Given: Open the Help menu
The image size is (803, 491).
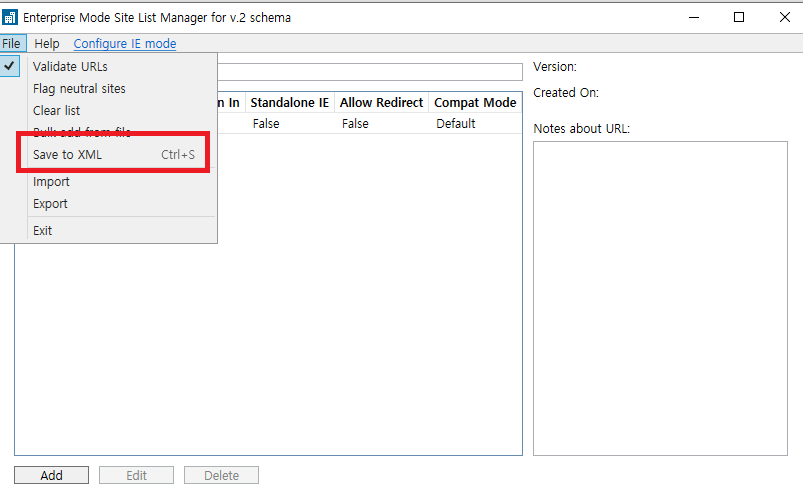Looking at the screenshot, I should (x=47, y=44).
